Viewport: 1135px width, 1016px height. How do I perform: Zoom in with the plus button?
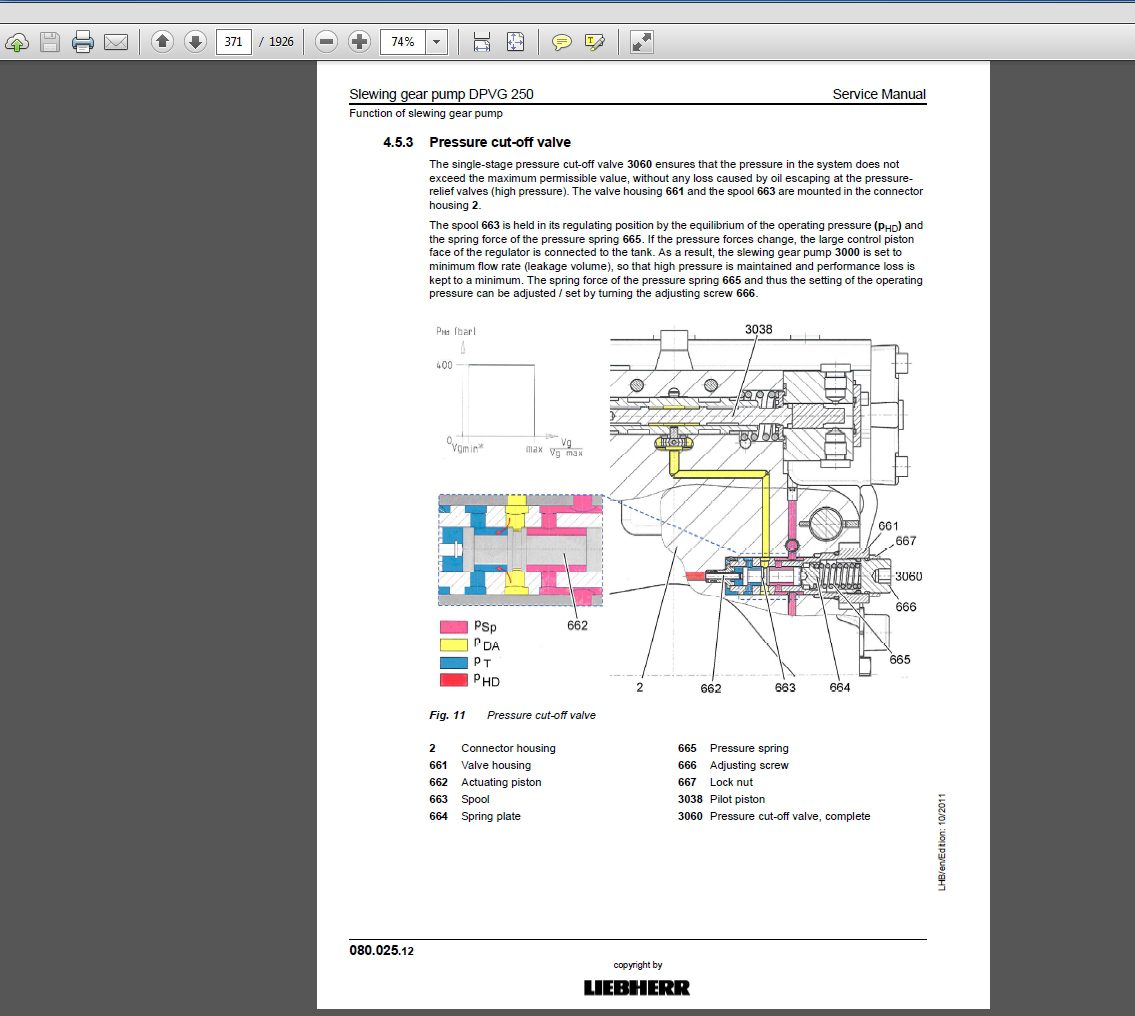(x=359, y=42)
